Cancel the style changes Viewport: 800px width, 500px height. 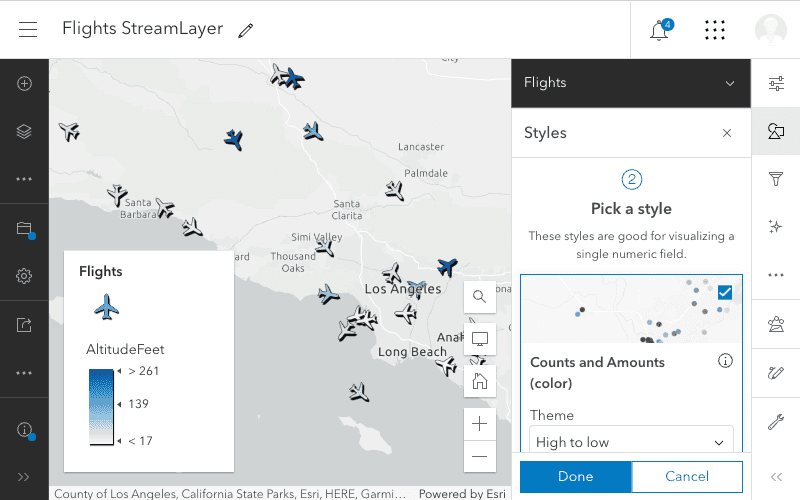pyautogui.click(x=687, y=477)
